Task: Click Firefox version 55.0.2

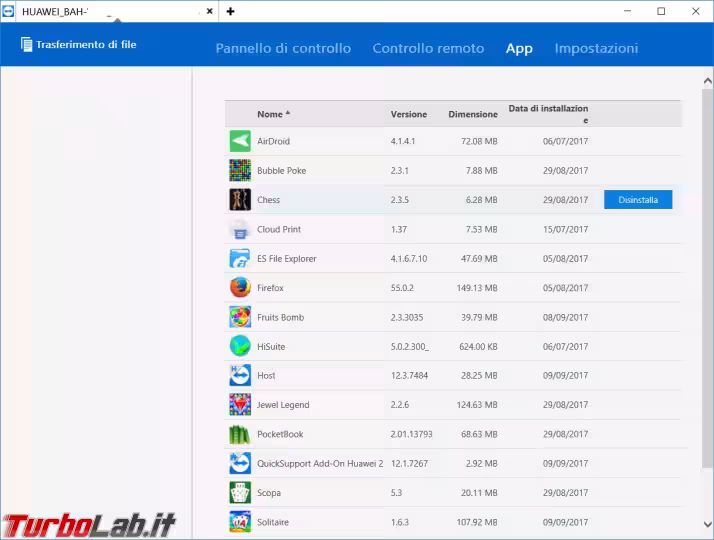Action: [402, 288]
